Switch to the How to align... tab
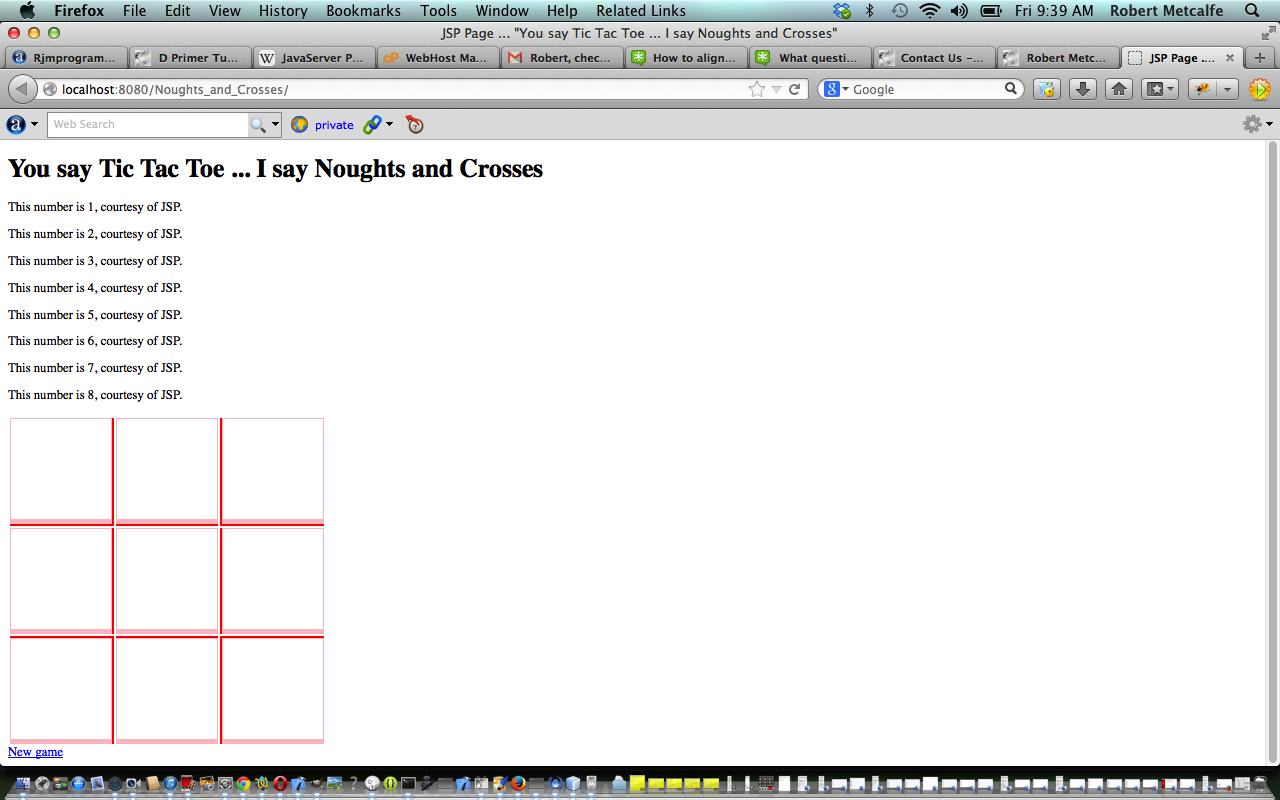The image size is (1280, 800). (686, 58)
